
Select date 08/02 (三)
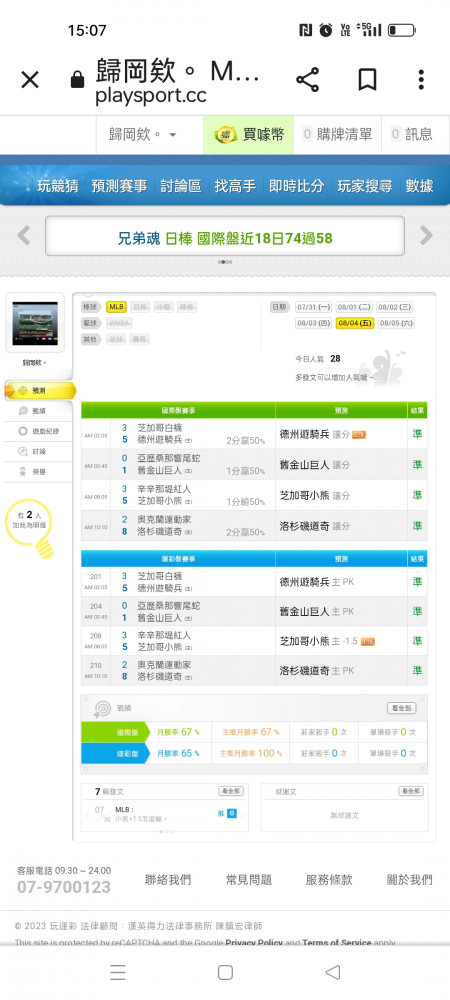point(395,307)
